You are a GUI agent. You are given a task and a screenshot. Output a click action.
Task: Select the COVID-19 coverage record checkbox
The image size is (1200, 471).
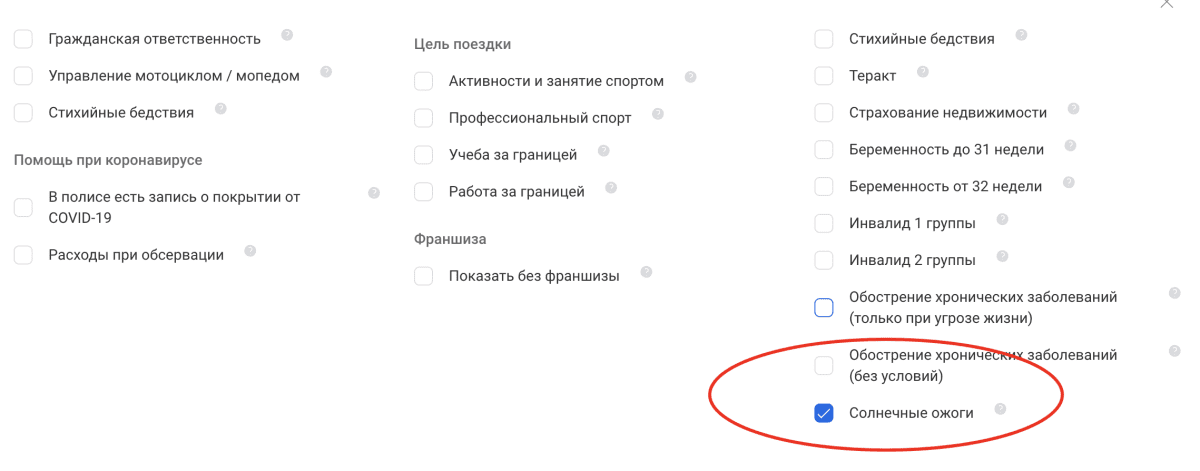[x=24, y=208]
